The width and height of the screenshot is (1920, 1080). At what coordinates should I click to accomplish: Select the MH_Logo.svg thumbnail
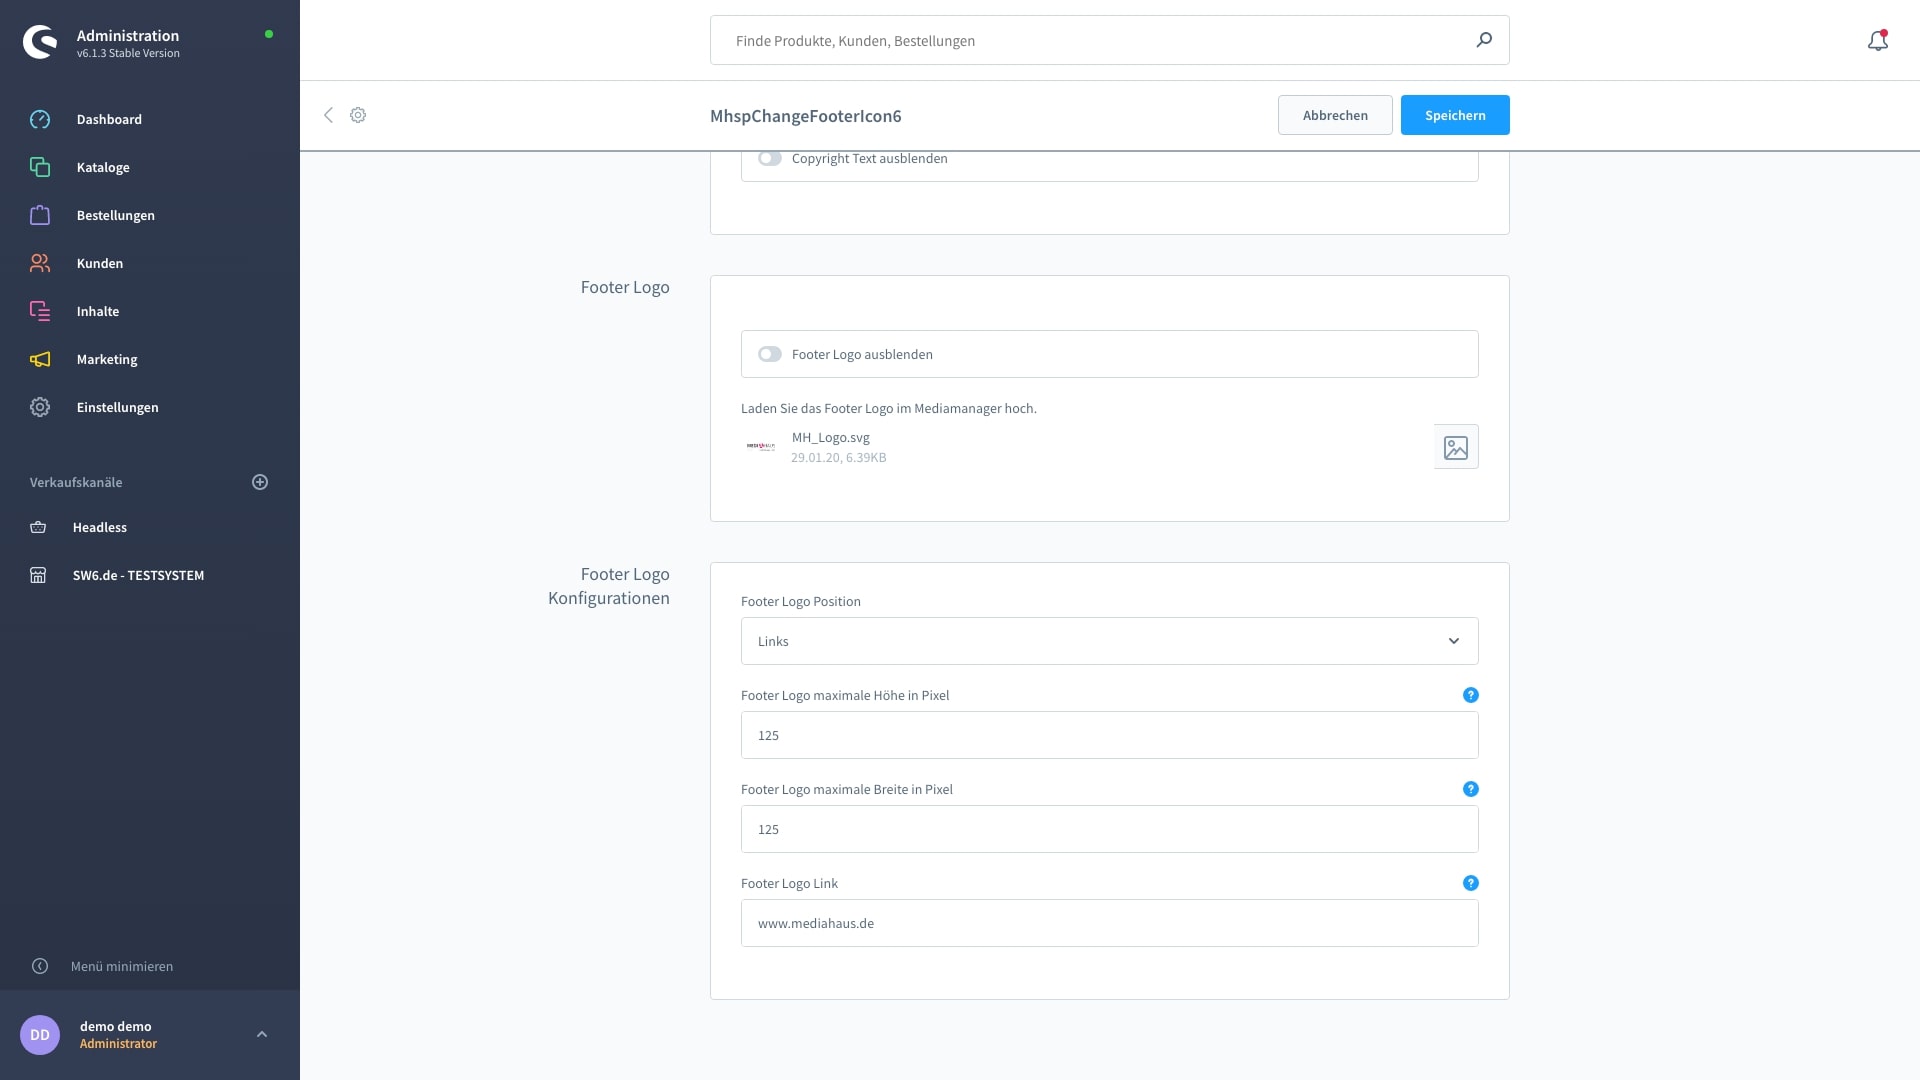tap(761, 447)
